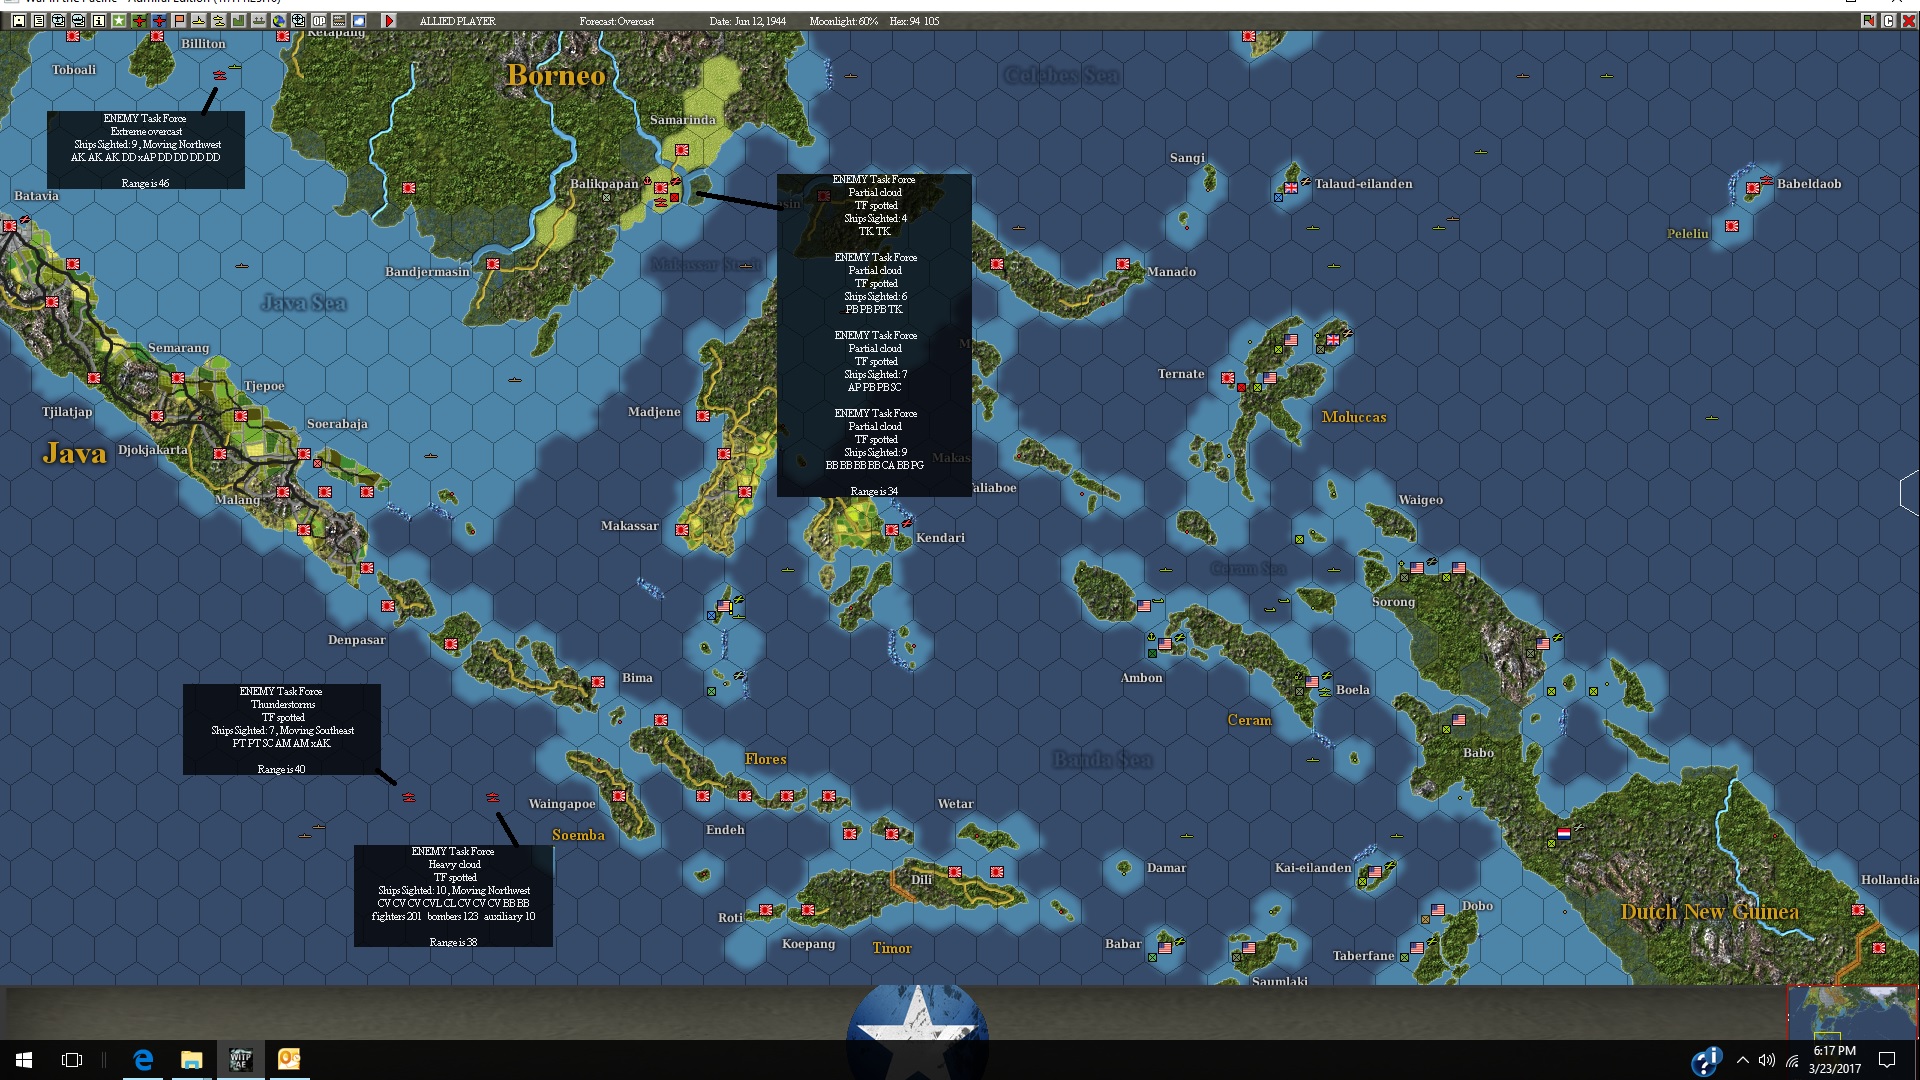Expand the hidden system tray icons chevron
Image resolution: width=1920 pixels, height=1080 pixels.
click(1743, 1060)
